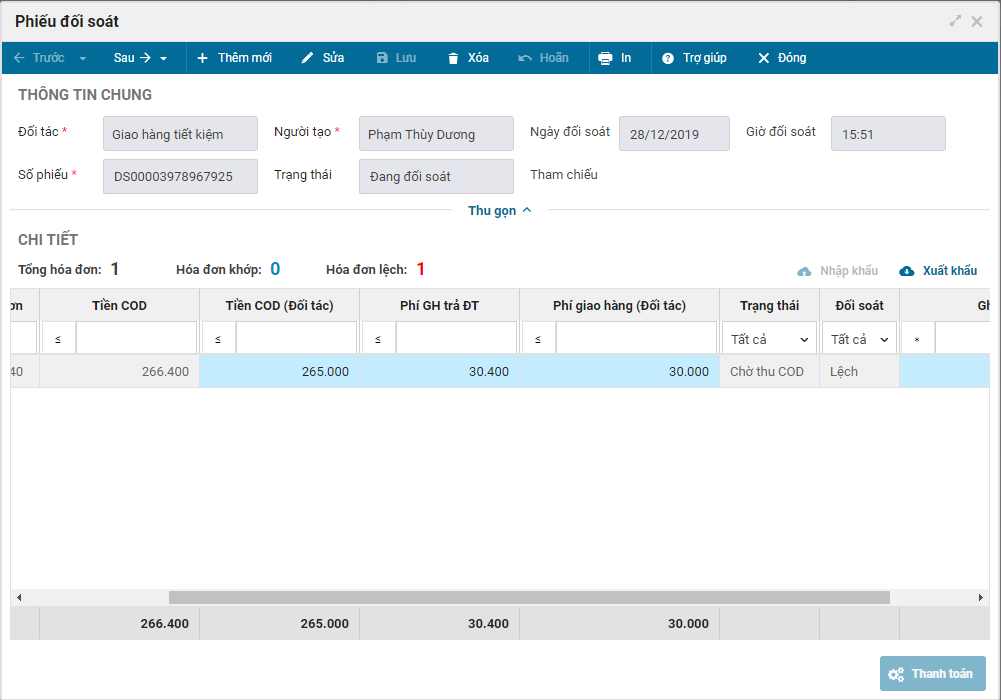Click the Trạng thái column header
Image resolution: width=1001 pixels, height=700 pixels.
(769, 306)
